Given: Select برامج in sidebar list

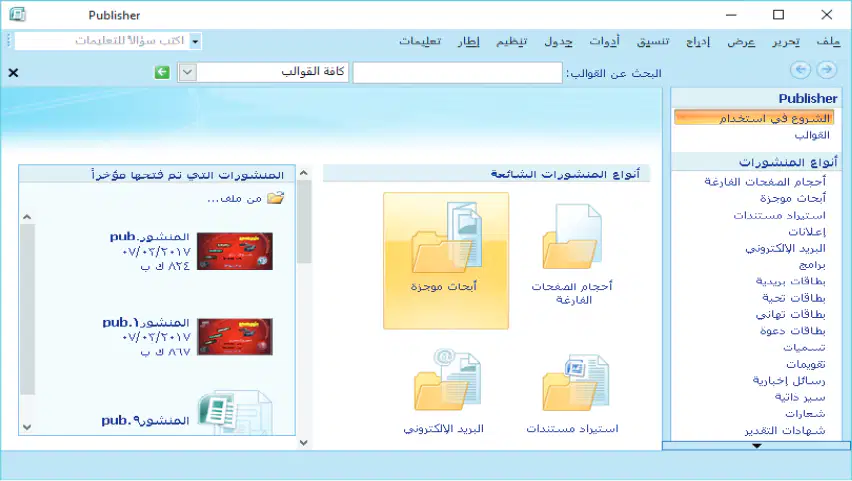Looking at the screenshot, I should pyautogui.click(x=812, y=265).
